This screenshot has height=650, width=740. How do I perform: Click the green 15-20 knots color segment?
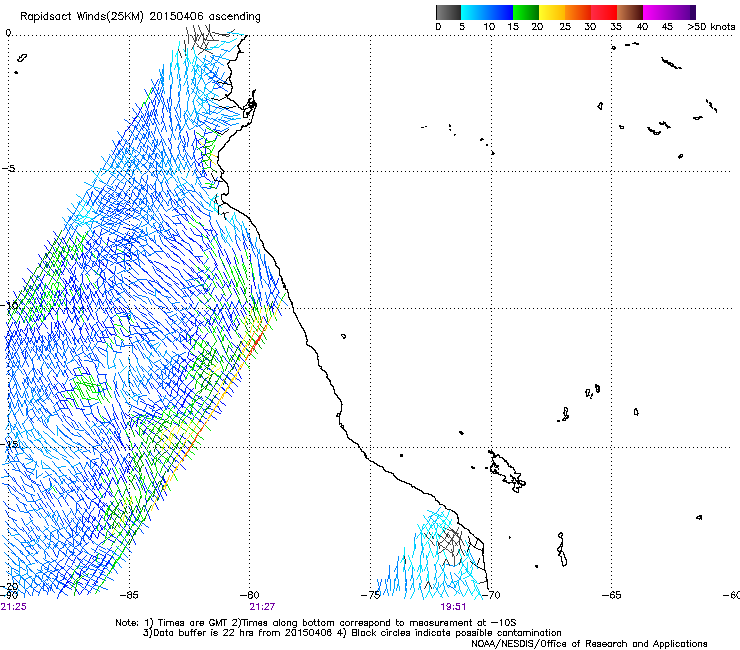coord(526,12)
